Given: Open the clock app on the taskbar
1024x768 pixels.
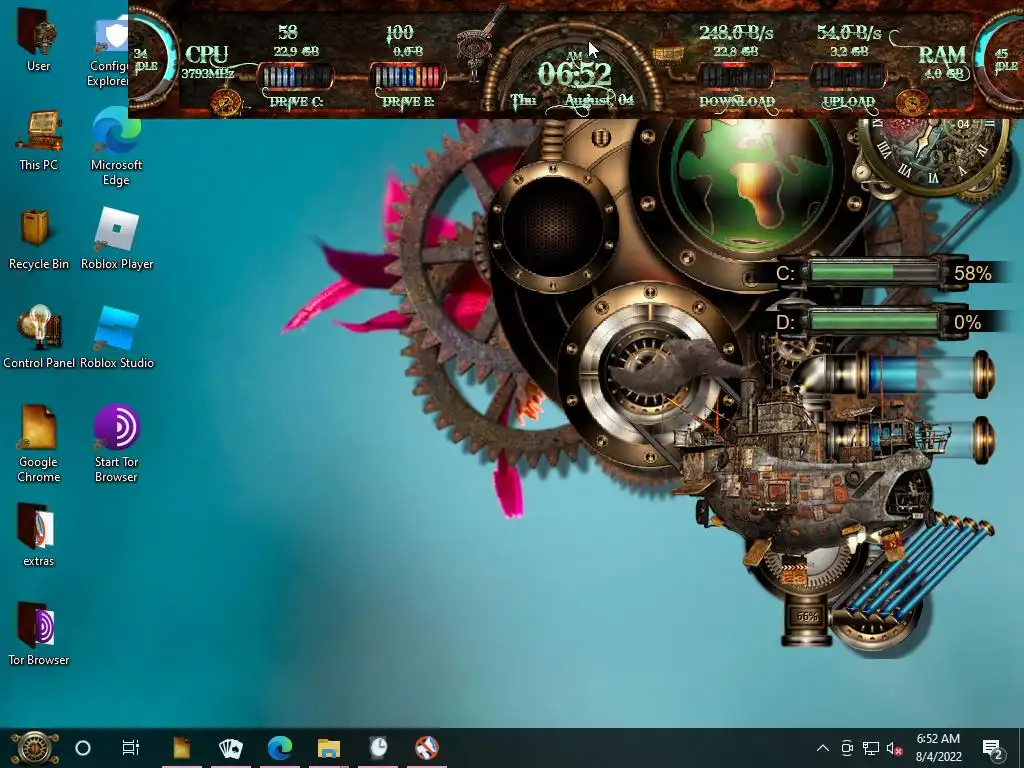Looking at the screenshot, I should (x=378, y=748).
